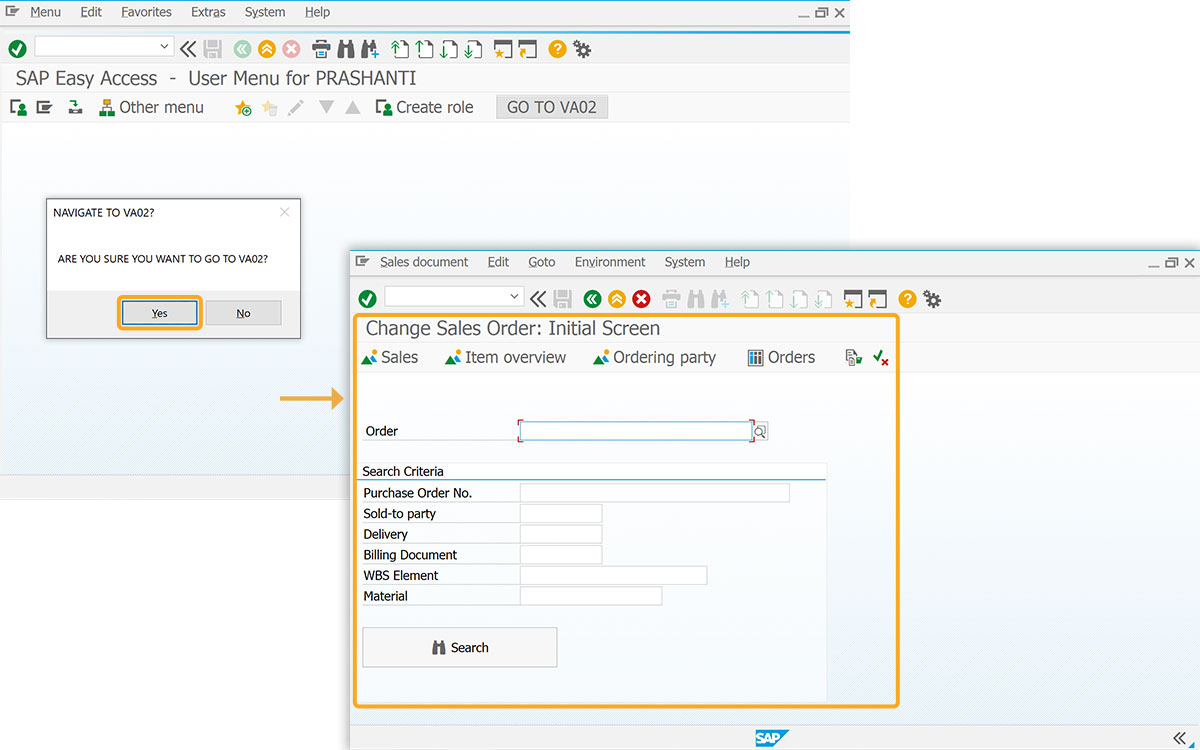Click the GO TO VA02 button
Image resolution: width=1200 pixels, height=750 pixels.
(x=552, y=107)
